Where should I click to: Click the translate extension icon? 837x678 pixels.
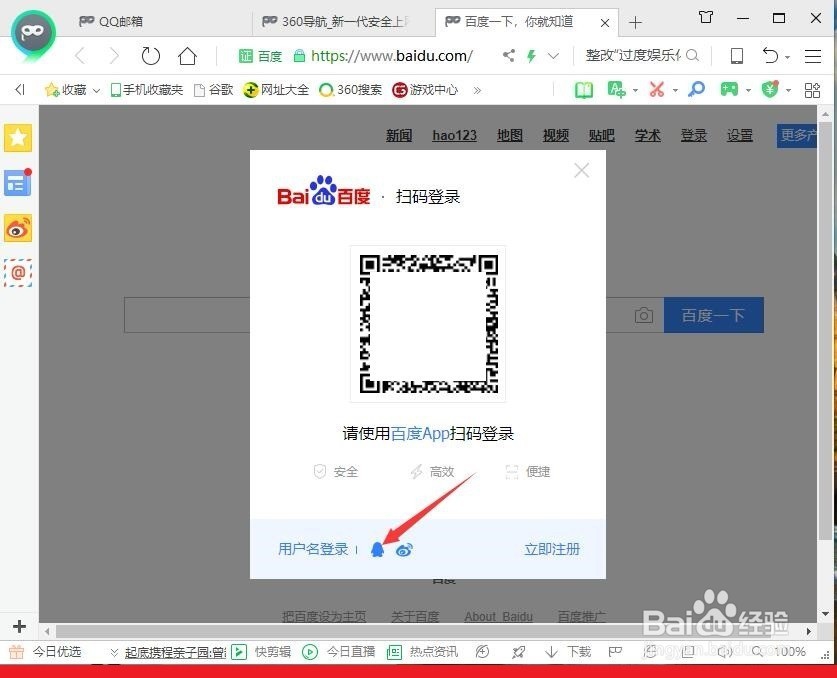click(616, 89)
